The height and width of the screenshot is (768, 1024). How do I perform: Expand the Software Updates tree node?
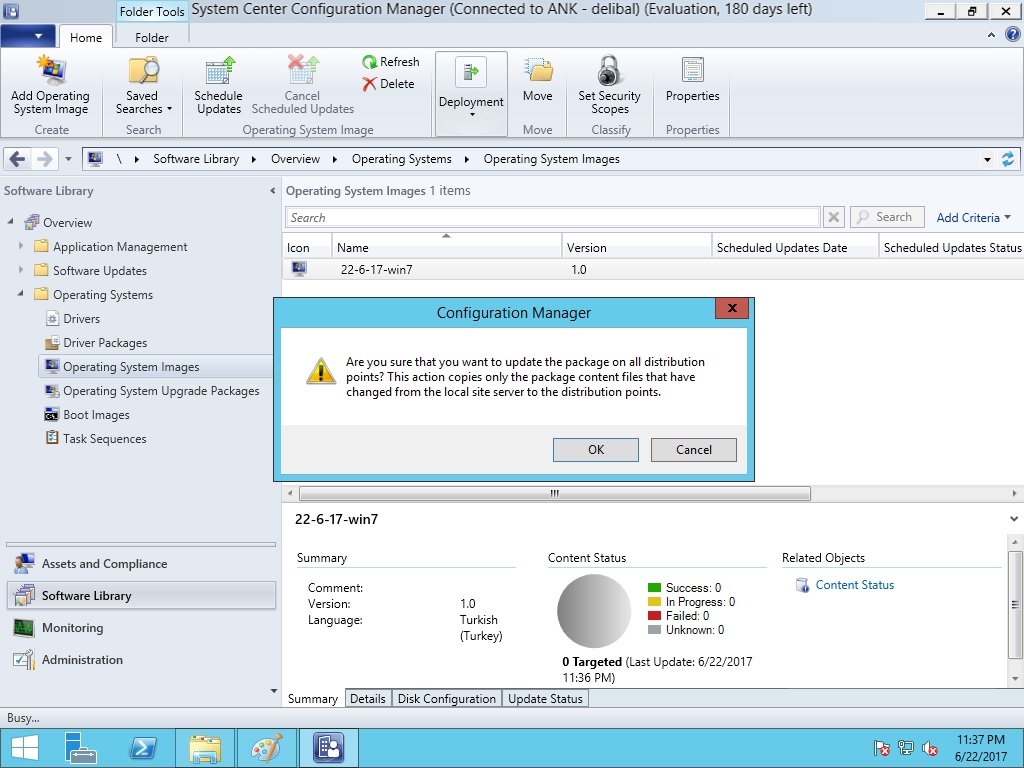tap(21, 271)
